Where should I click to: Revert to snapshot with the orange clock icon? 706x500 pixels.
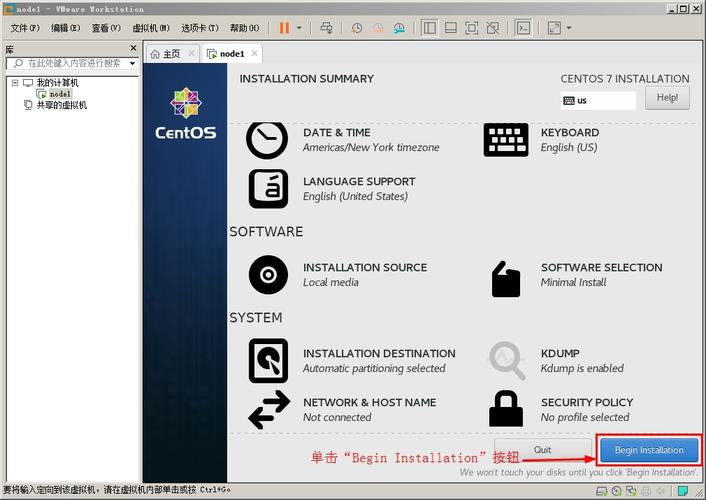pos(378,28)
